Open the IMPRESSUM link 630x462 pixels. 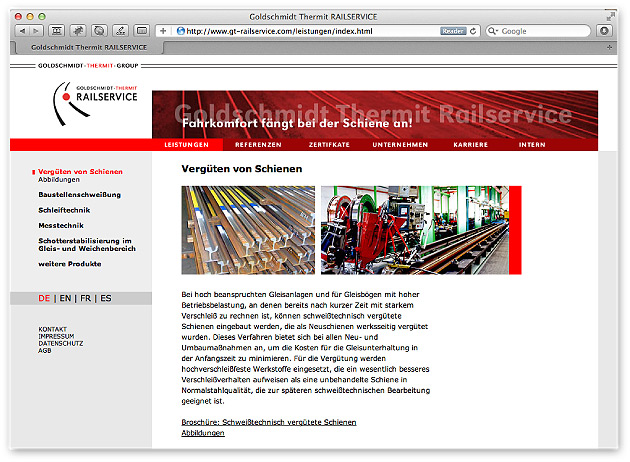click(56, 336)
